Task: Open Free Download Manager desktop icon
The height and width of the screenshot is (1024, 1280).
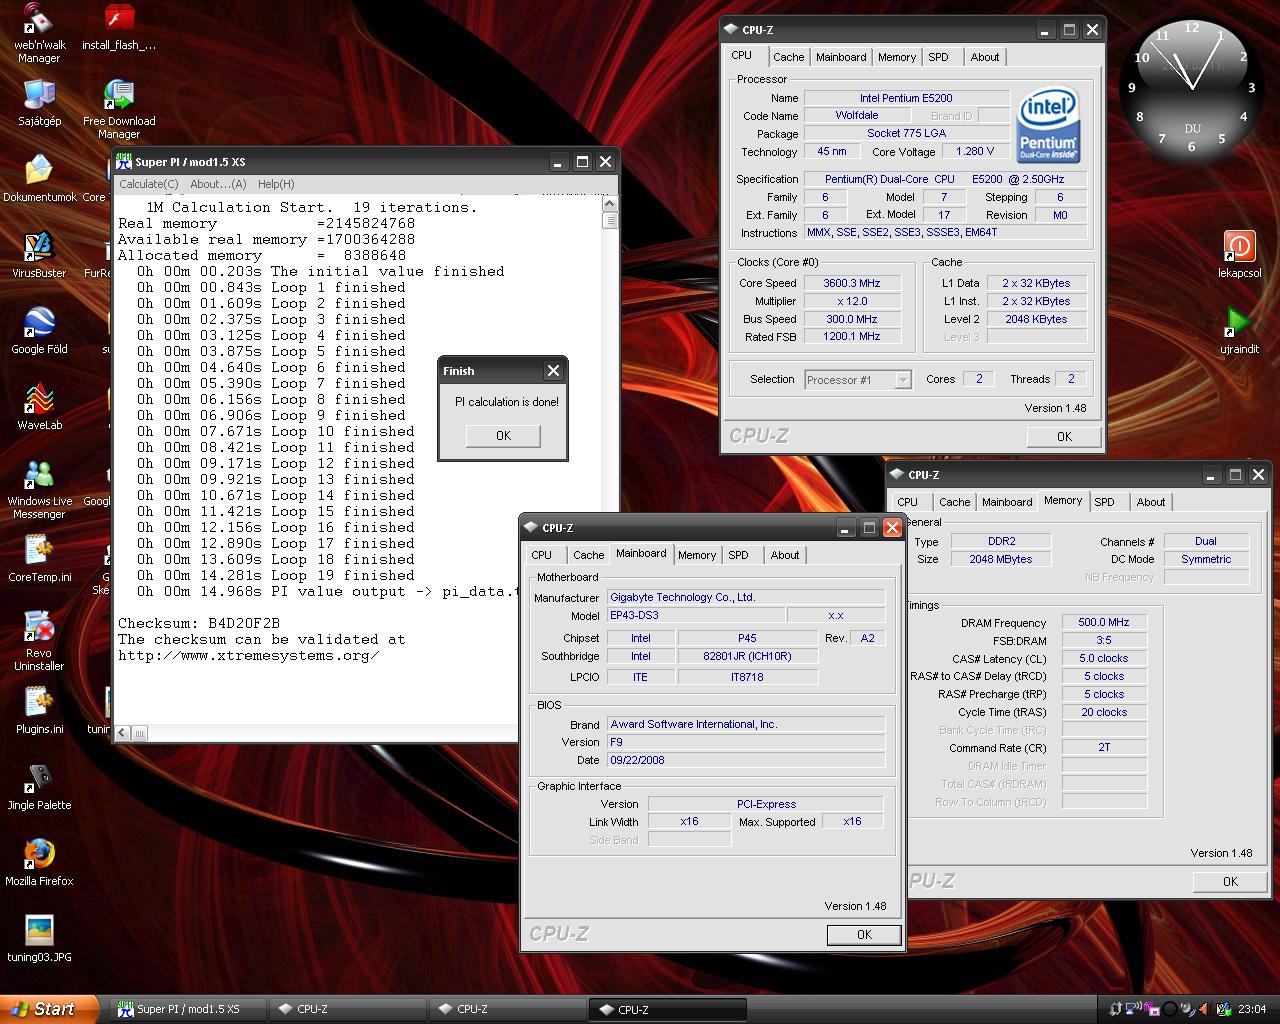Action: coord(119,109)
